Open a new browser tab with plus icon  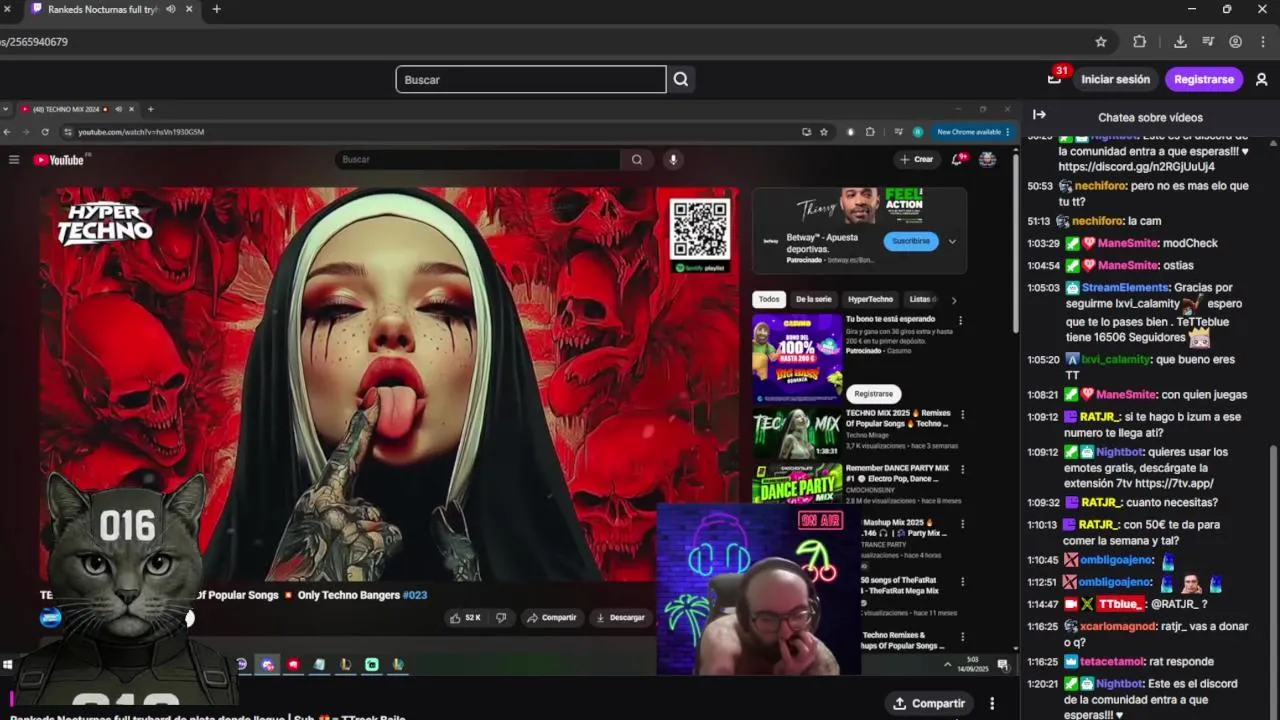click(x=216, y=9)
